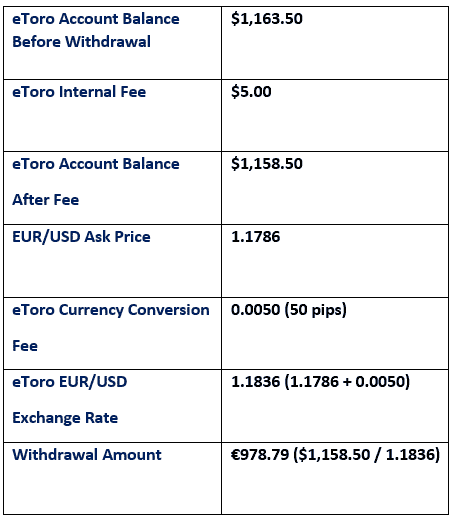Image resolution: width=455 pixels, height=519 pixels.
Task: Click the 'eToro Currency Conversion Fee' label
Action: pyautogui.click(x=111, y=328)
